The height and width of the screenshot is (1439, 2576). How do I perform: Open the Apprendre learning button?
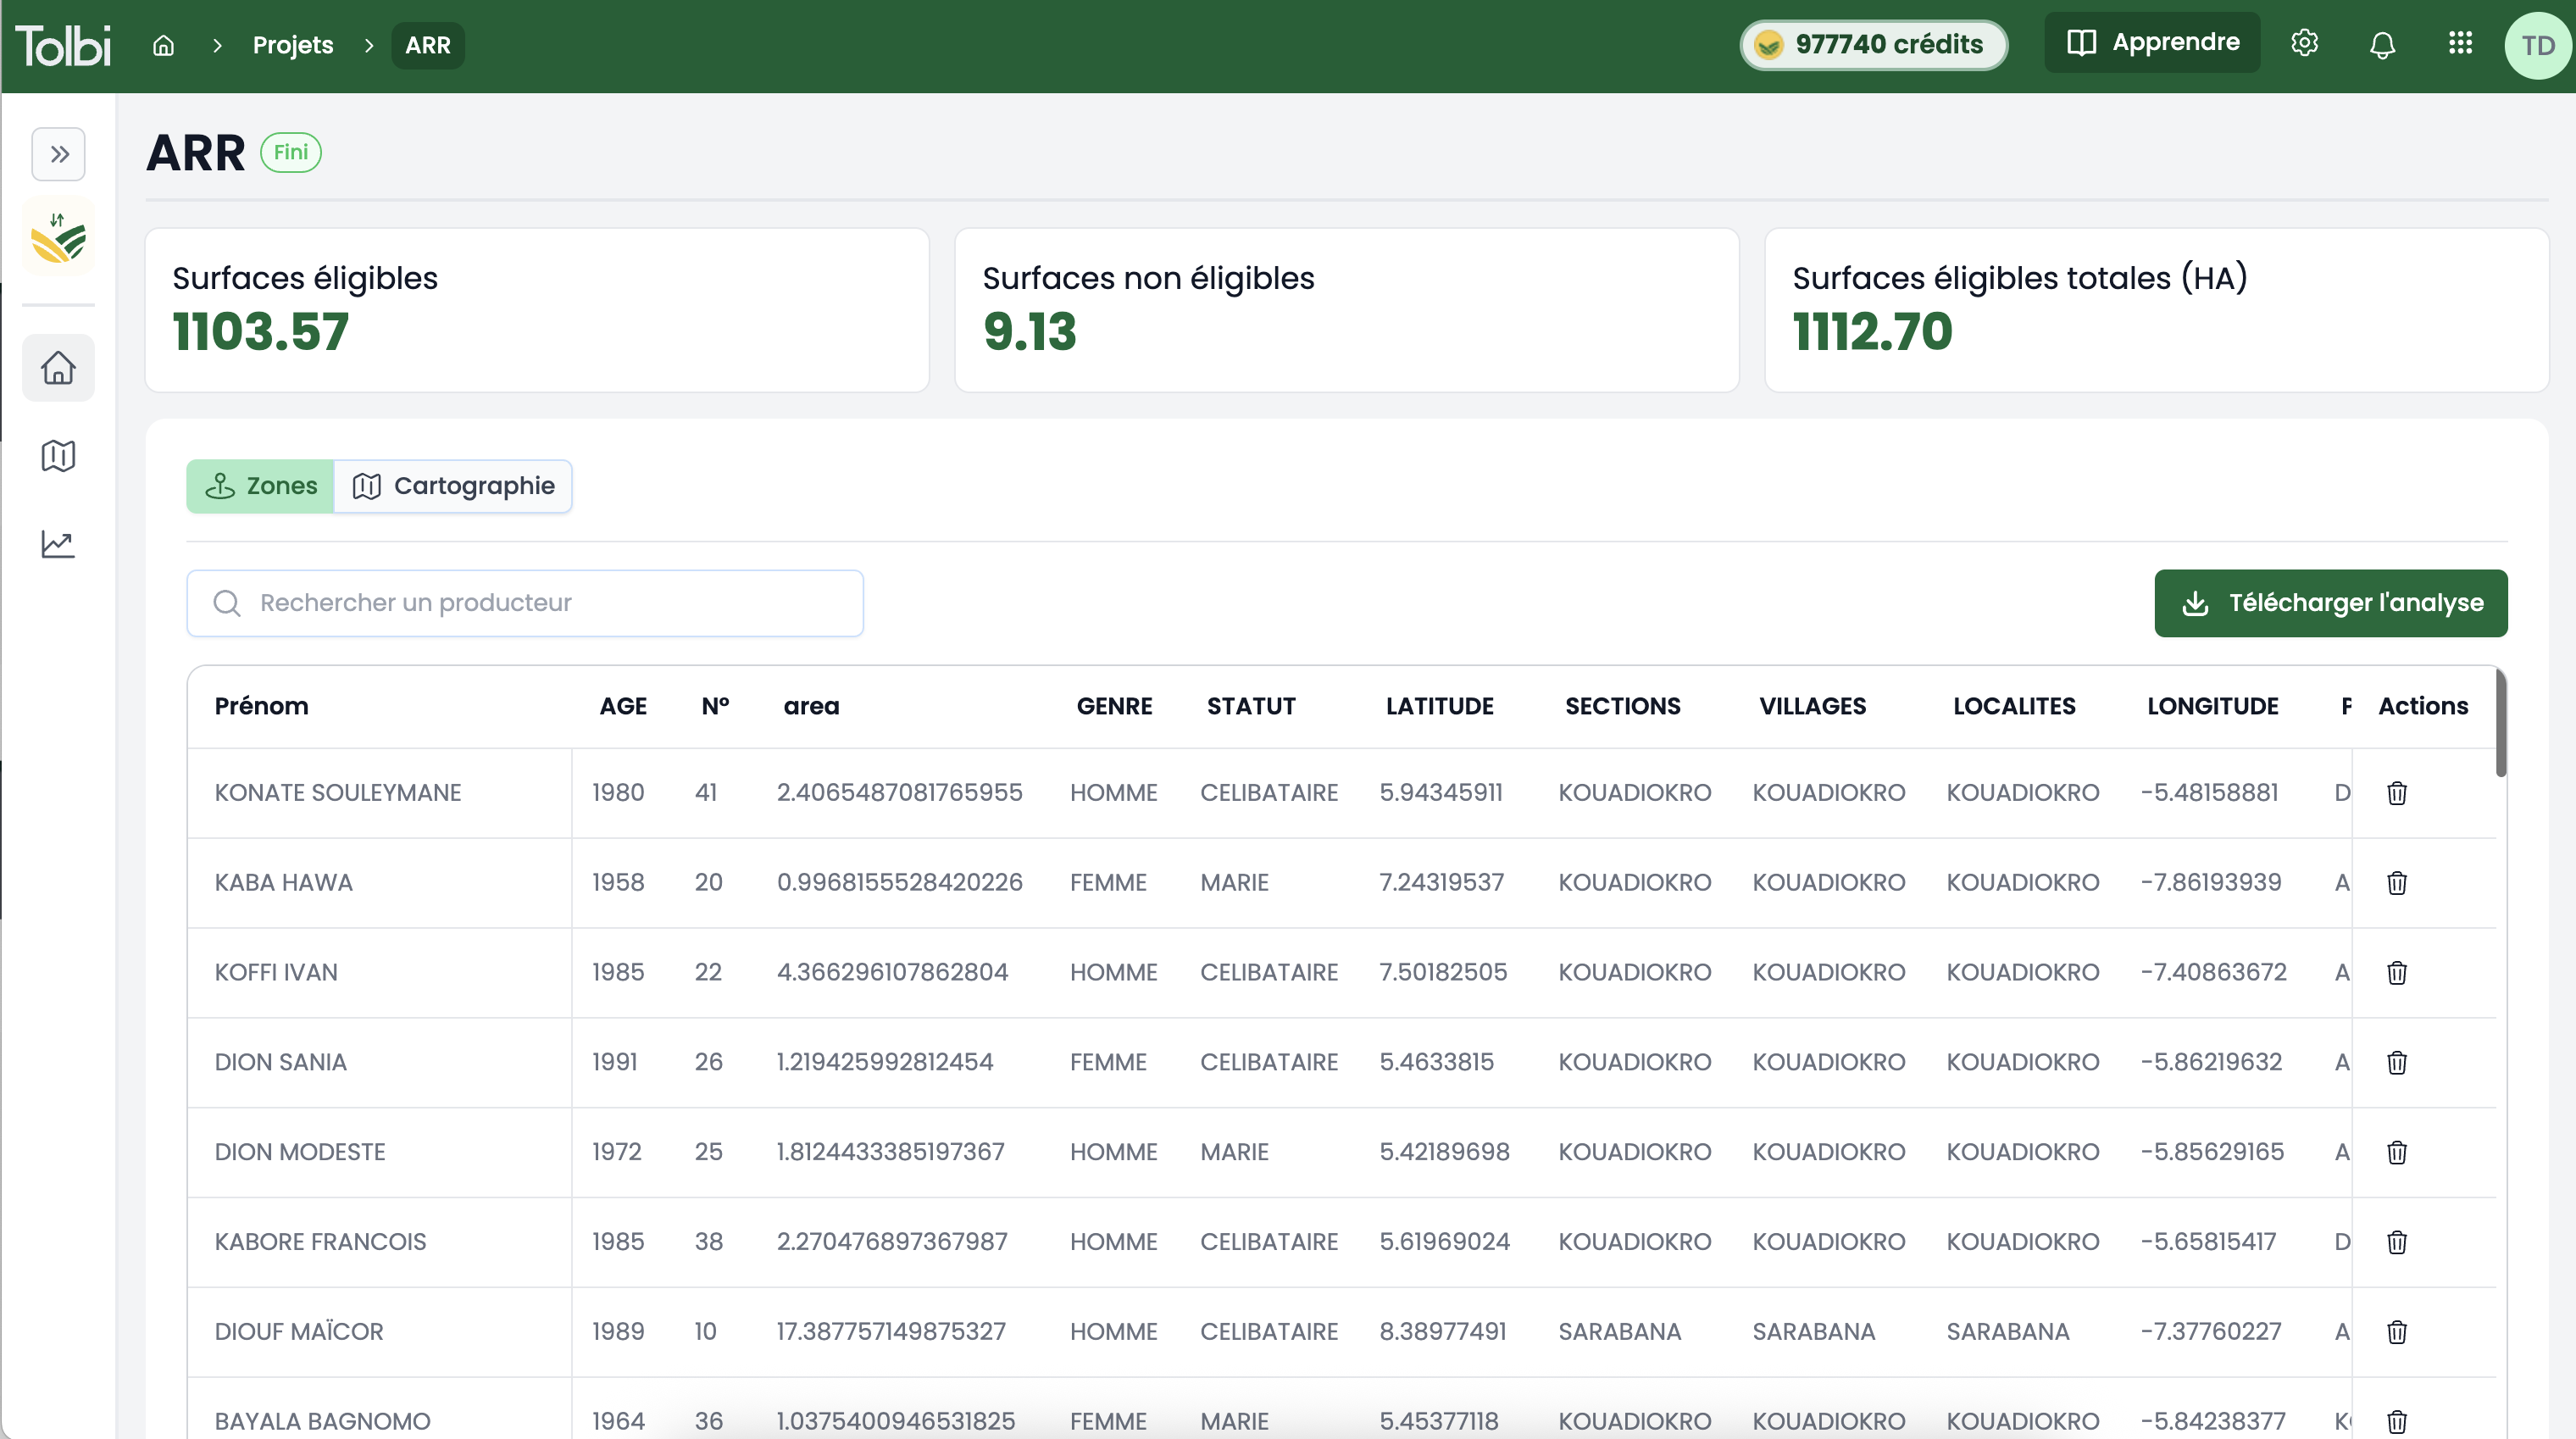(x=2152, y=42)
